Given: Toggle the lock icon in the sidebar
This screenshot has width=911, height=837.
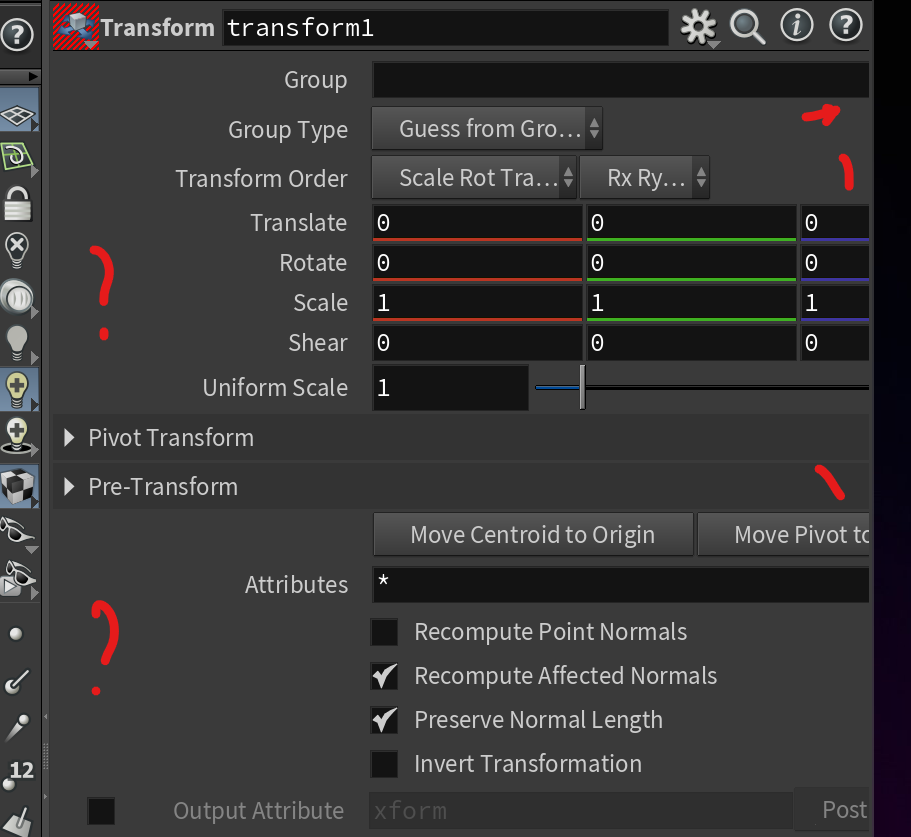Looking at the screenshot, I should coord(17,204).
